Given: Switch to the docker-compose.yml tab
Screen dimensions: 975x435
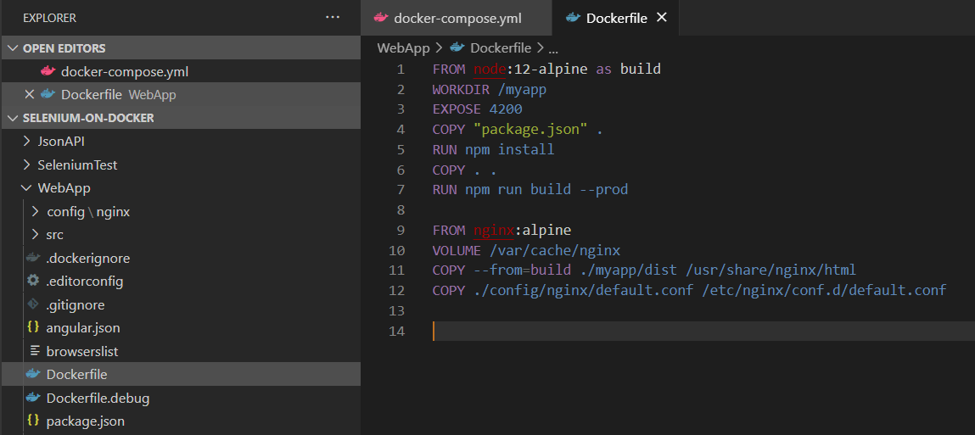Looking at the screenshot, I should [x=457, y=18].
